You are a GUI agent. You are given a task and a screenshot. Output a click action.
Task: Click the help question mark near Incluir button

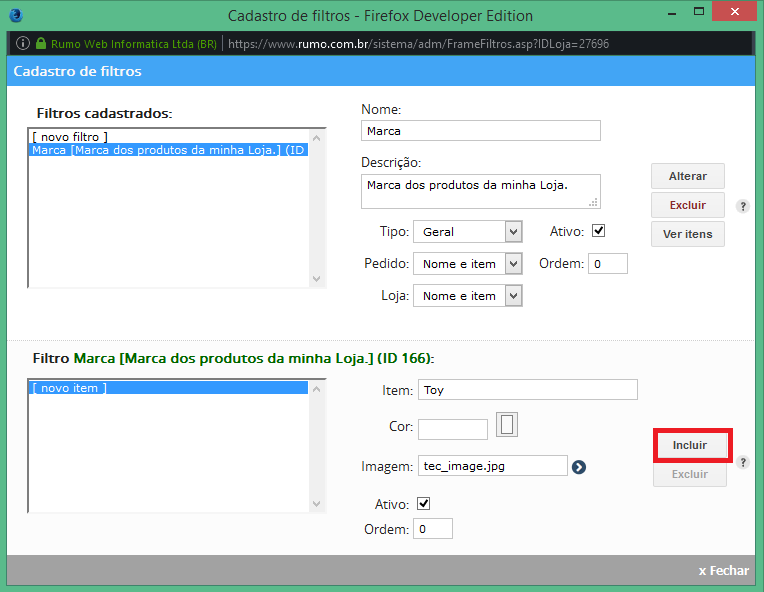coord(743,462)
